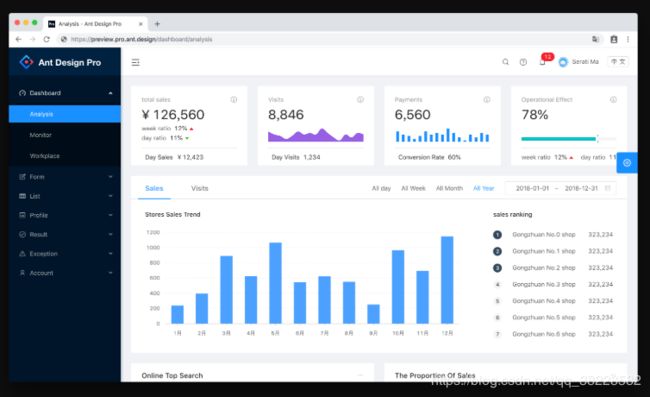Collapse the Dashboard sidebar menu
This screenshot has height=397, width=650.
click(x=65, y=93)
